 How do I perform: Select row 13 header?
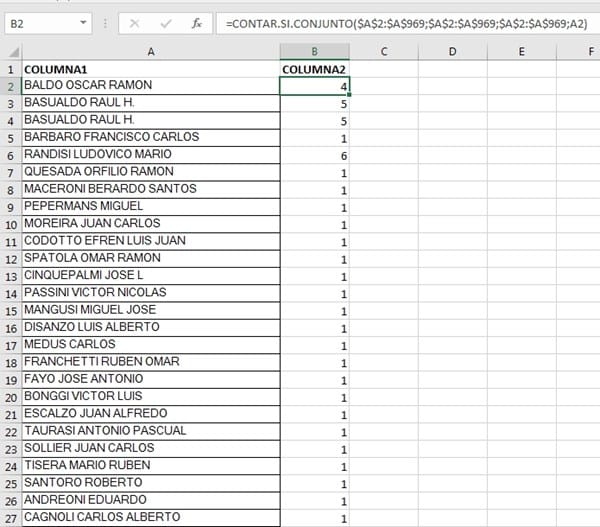point(11,276)
